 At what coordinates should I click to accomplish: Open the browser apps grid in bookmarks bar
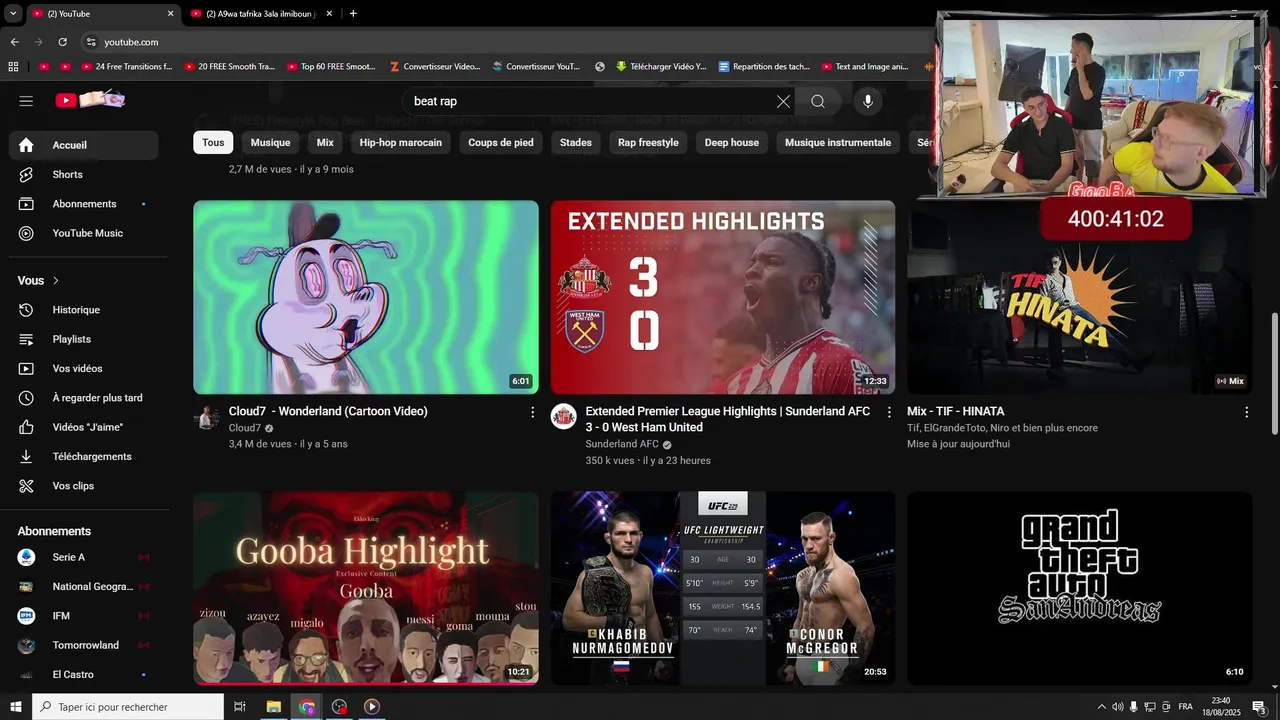click(13, 67)
